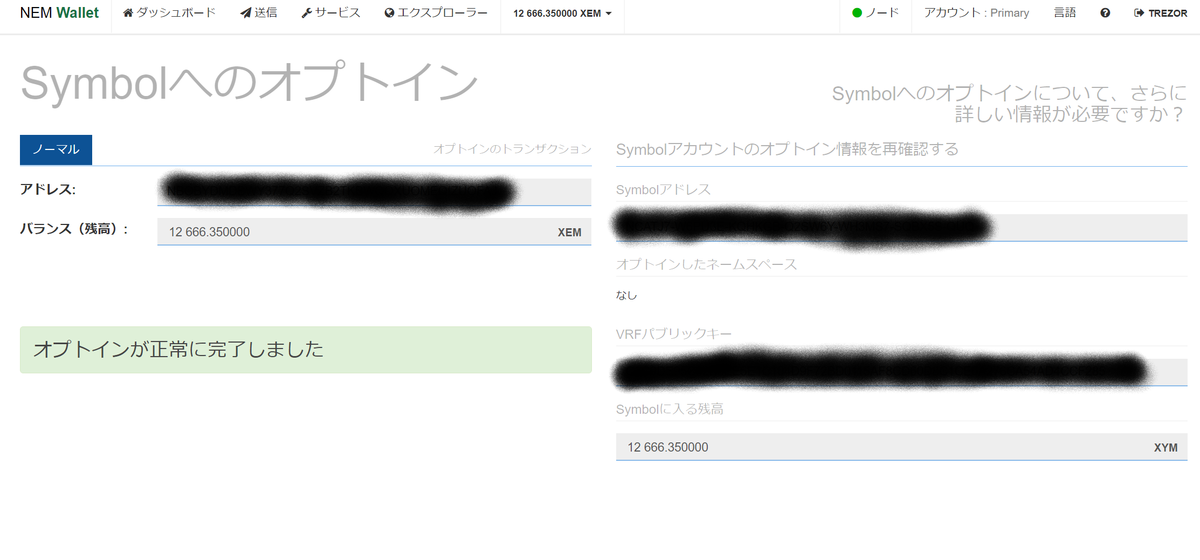
Task: Click the NEM Wallet logo
Action: point(59,13)
